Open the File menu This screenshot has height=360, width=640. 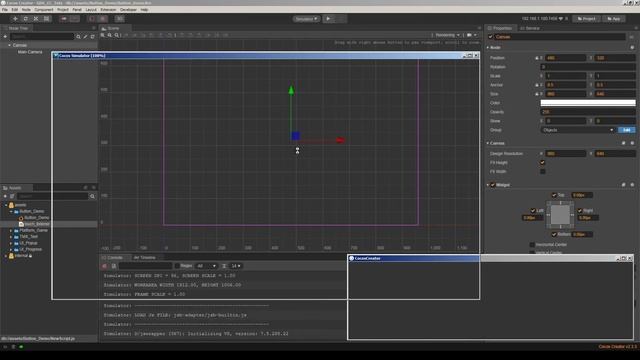(5, 9)
